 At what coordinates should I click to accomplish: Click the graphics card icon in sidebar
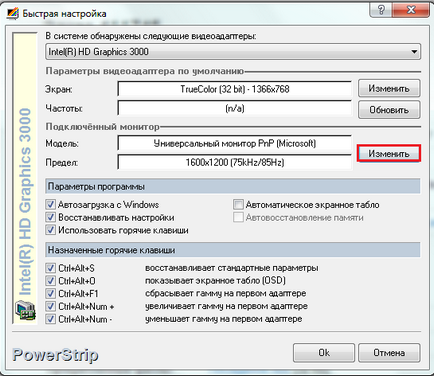[x=25, y=310]
